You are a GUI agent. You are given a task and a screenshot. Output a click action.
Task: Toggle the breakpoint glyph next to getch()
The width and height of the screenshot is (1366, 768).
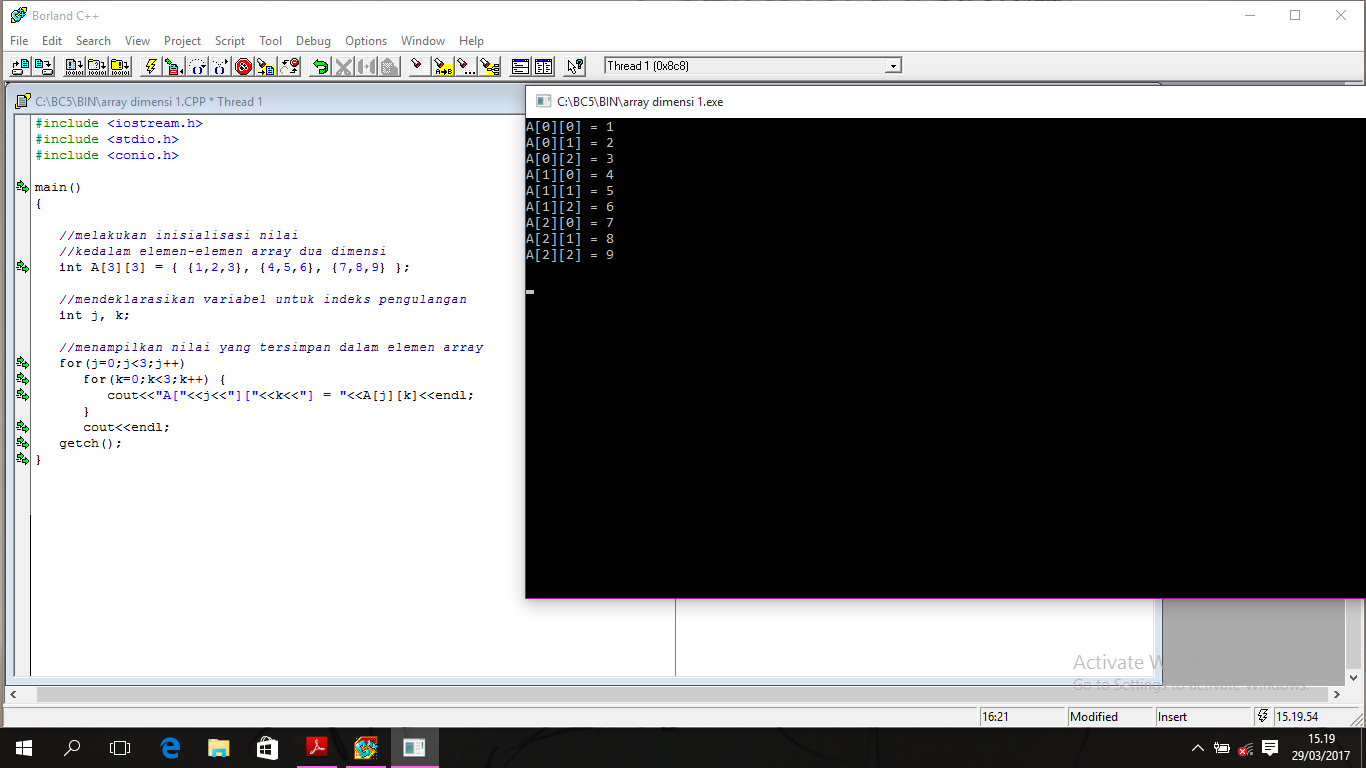coord(21,443)
